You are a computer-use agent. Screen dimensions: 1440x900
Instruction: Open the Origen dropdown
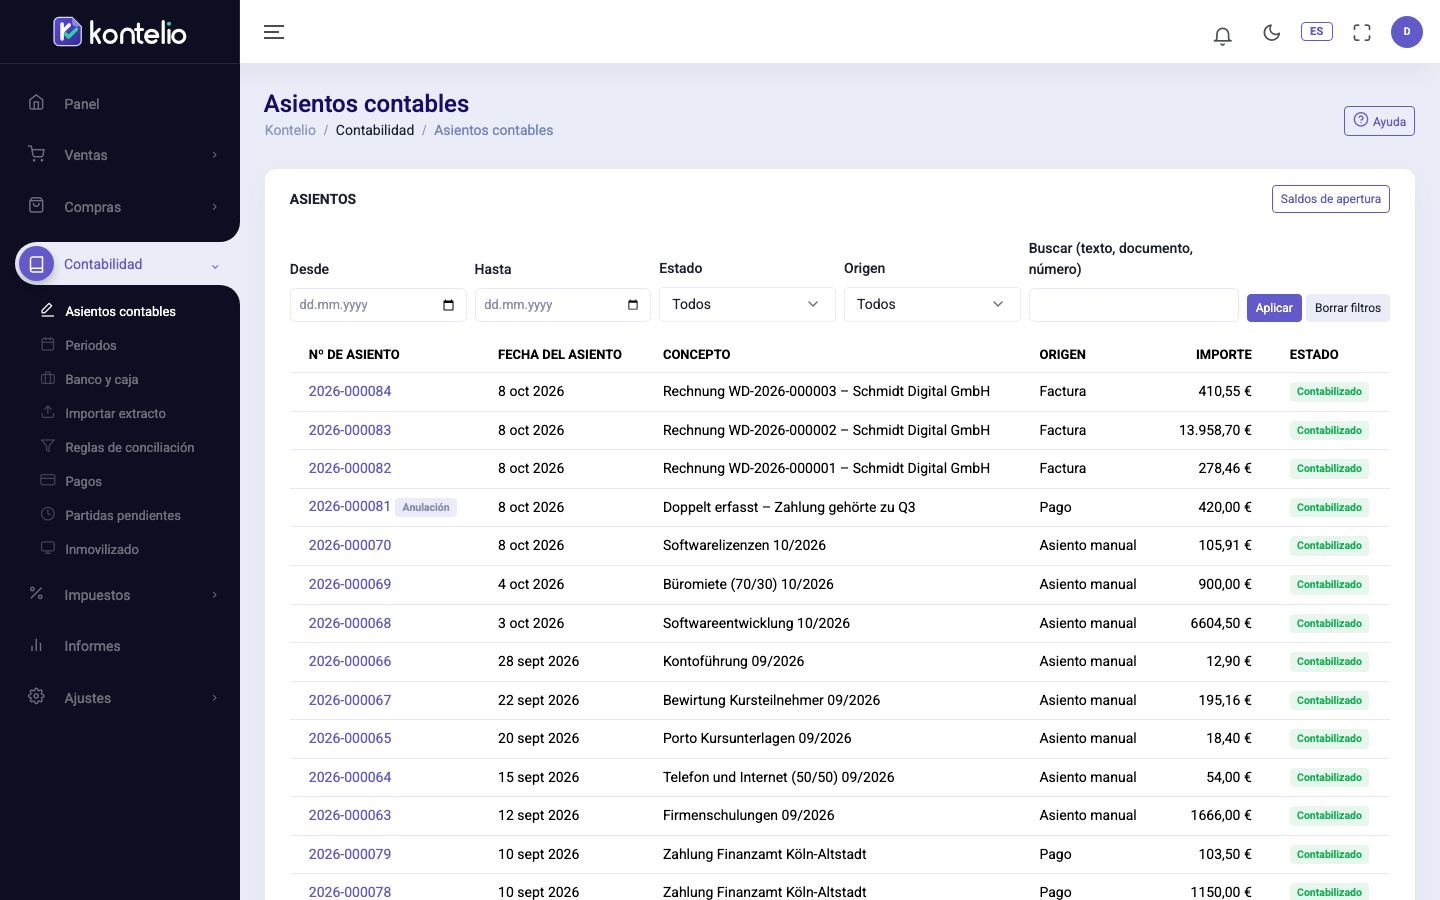(932, 304)
